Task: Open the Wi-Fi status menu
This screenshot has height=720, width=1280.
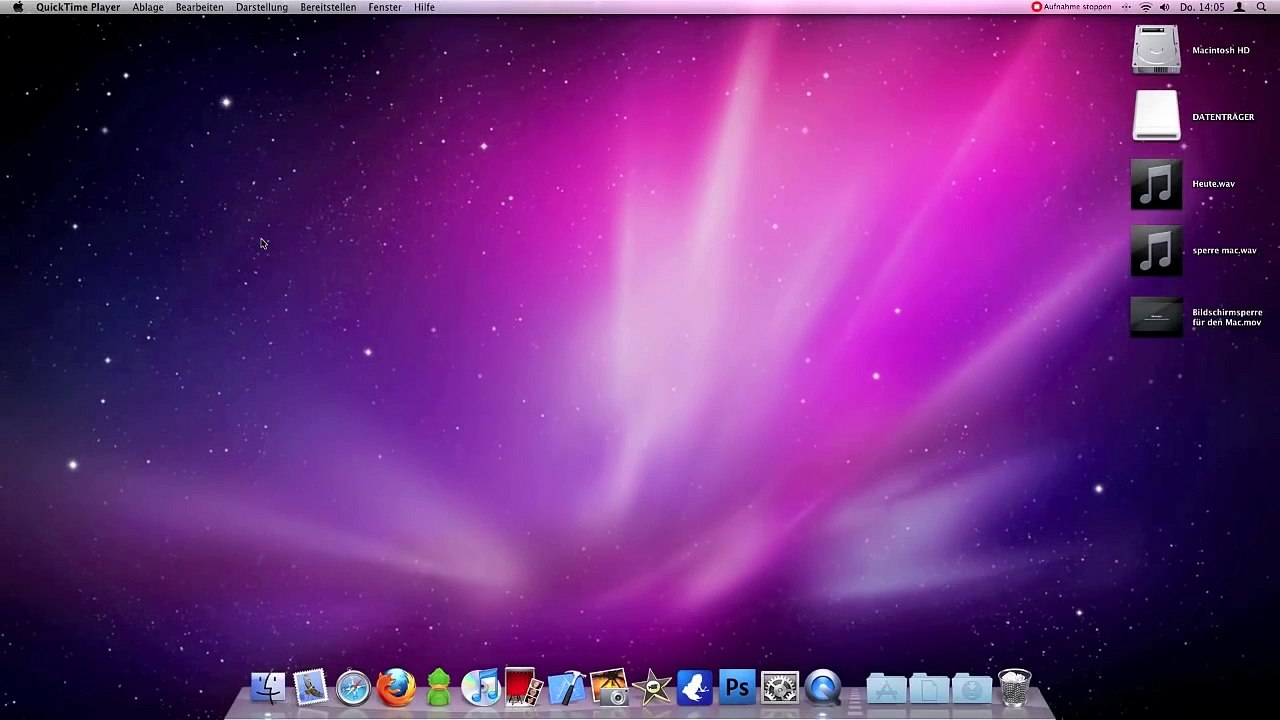Action: point(1146,7)
